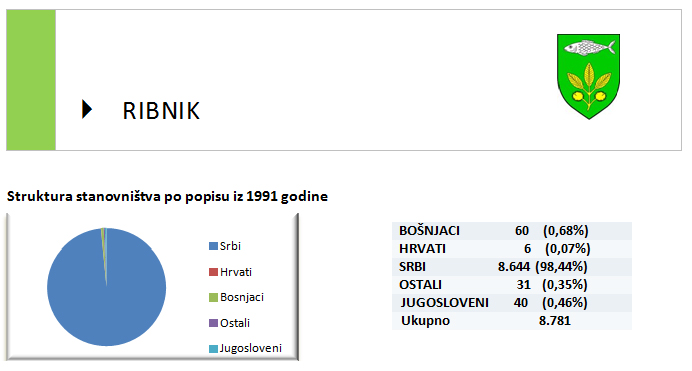The image size is (692, 371).
Task: Select the RIBNIK title text
Action: pos(161,110)
